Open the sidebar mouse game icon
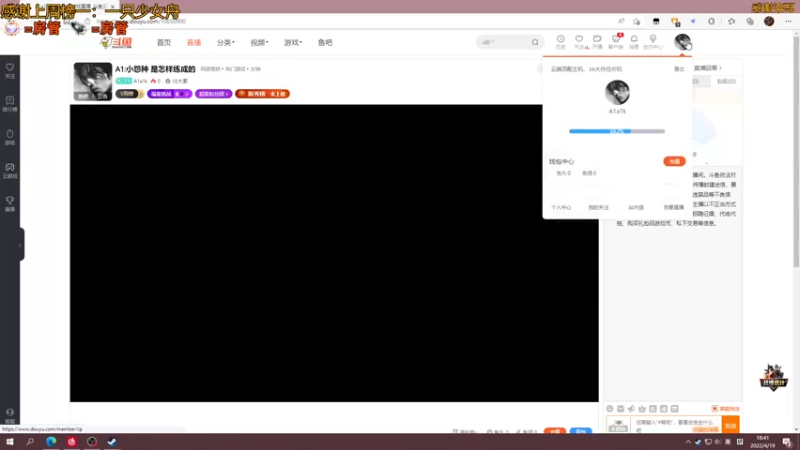 pos(10,137)
